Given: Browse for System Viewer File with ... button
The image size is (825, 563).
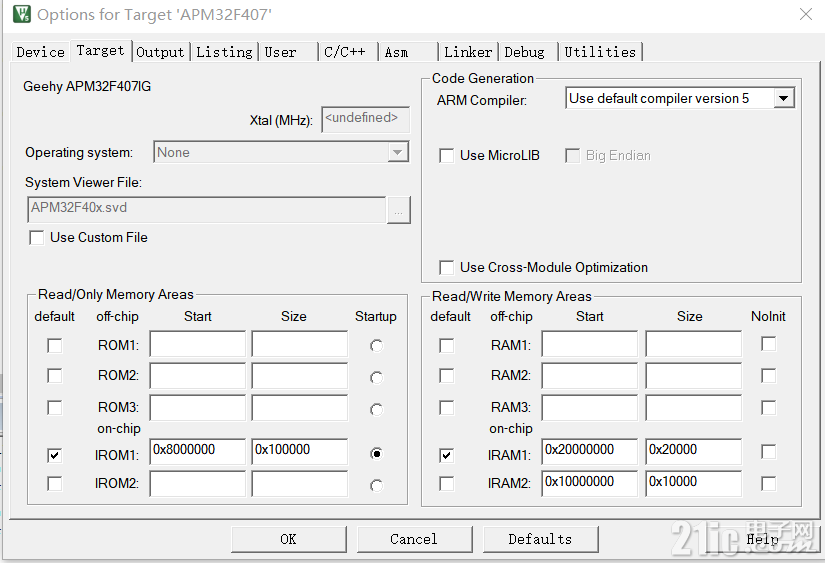Looking at the screenshot, I should pyautogui.click(x=399, y=210).
